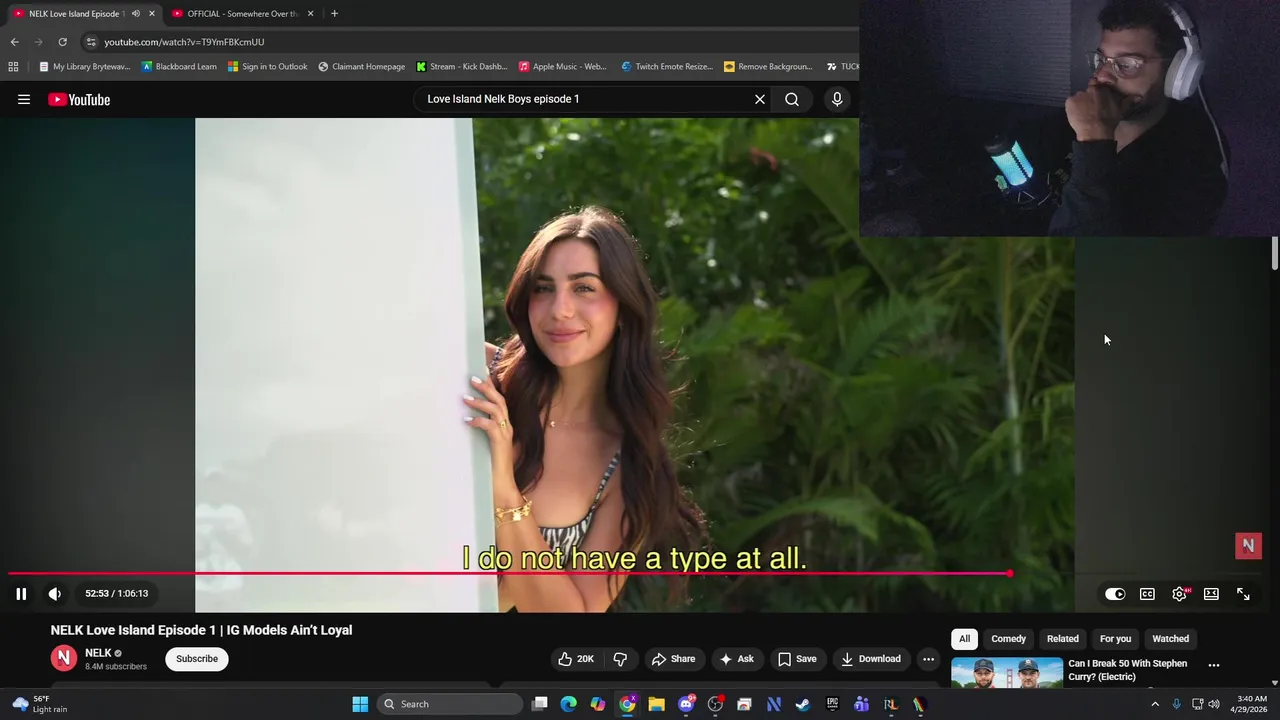Open the bookmarks apps grid icon
The height and width of the screenshot is (720, 1280).
pyautogui.click(x=13, y=67)
